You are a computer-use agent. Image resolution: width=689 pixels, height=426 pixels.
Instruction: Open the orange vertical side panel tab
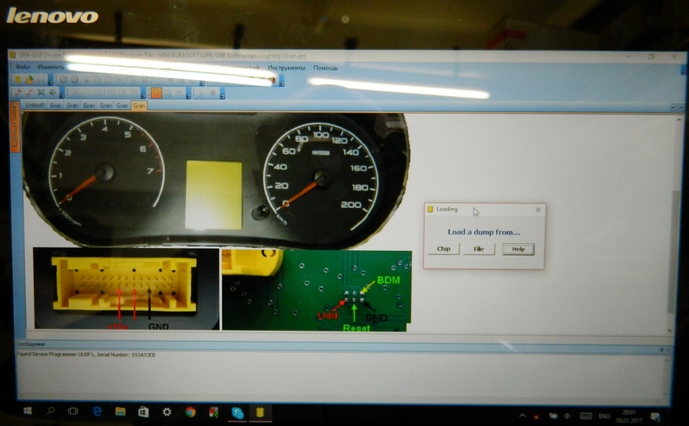coord(15,127)
